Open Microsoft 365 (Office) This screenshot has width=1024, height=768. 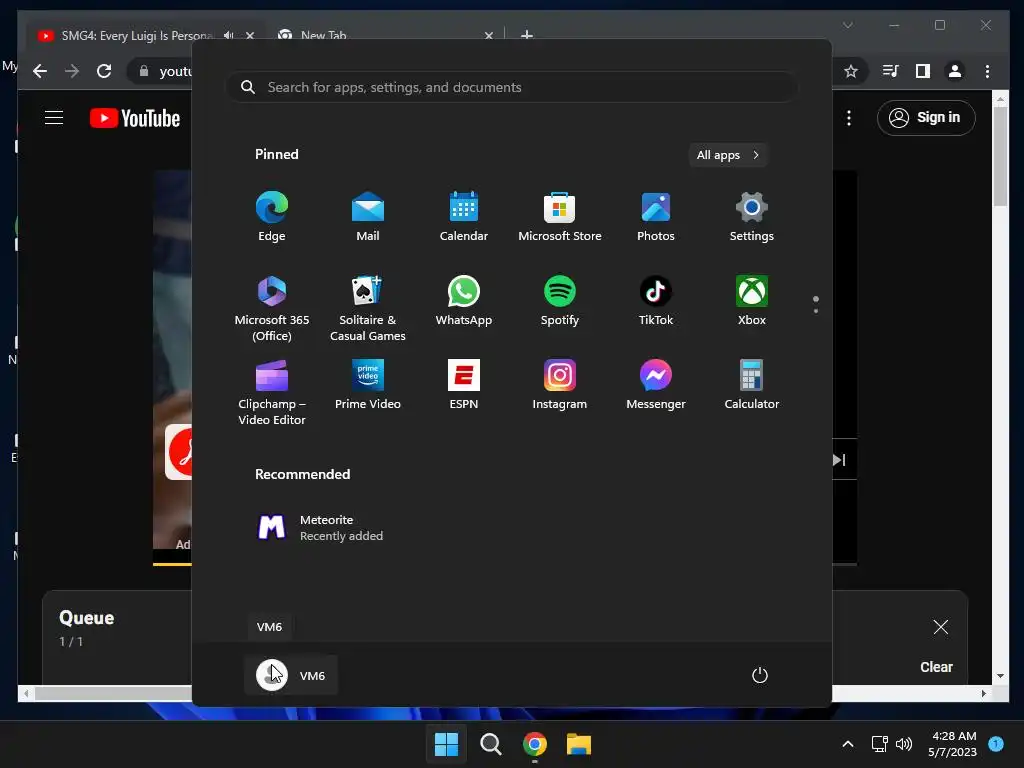[x=272, y=308]
